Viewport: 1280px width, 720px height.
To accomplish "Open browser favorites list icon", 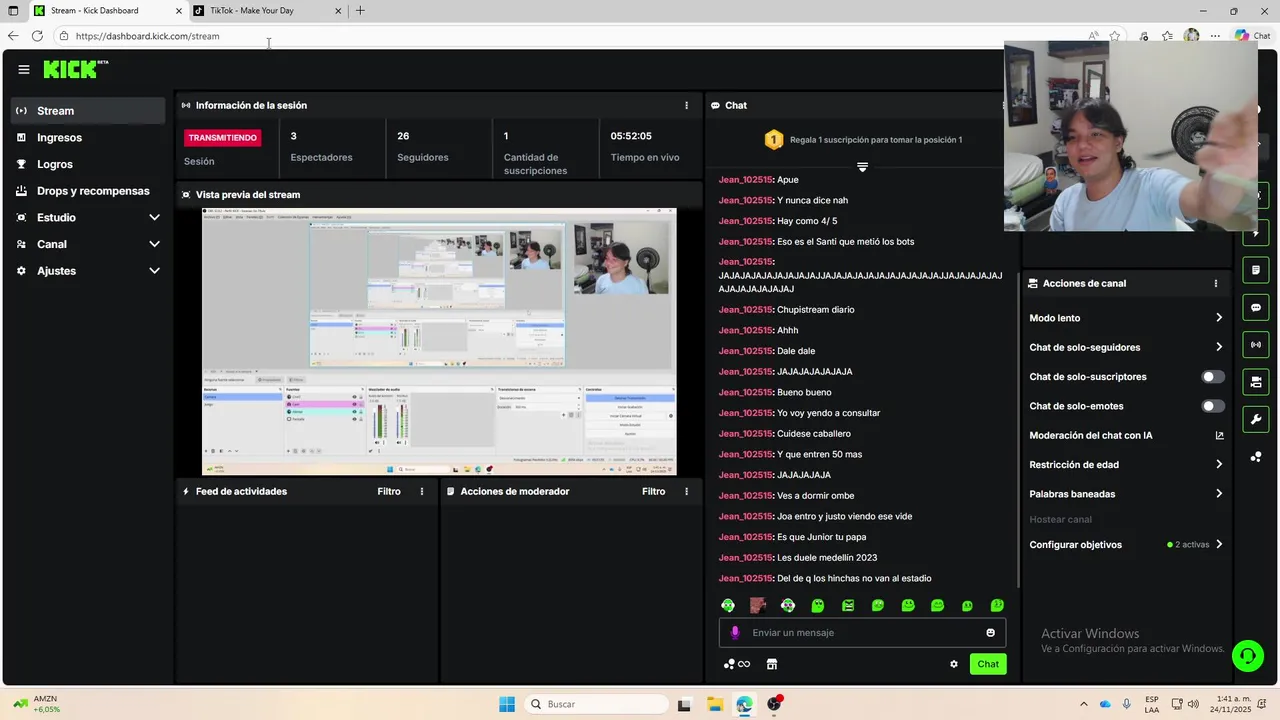I will pyautogui.click(x=1167, y=36).
